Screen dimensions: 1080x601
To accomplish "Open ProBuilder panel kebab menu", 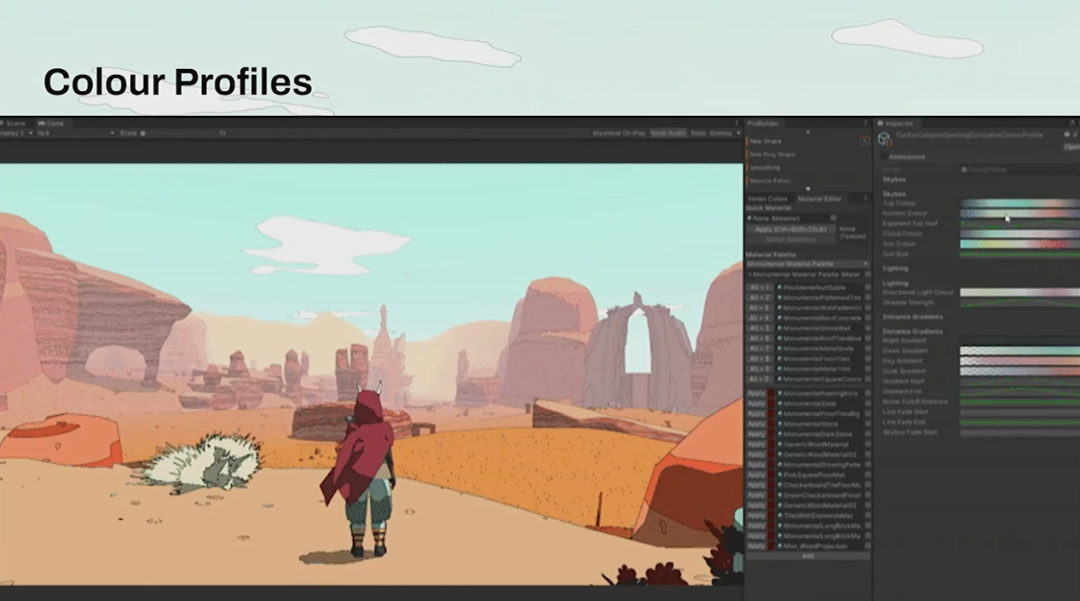I will pos(866,123).
